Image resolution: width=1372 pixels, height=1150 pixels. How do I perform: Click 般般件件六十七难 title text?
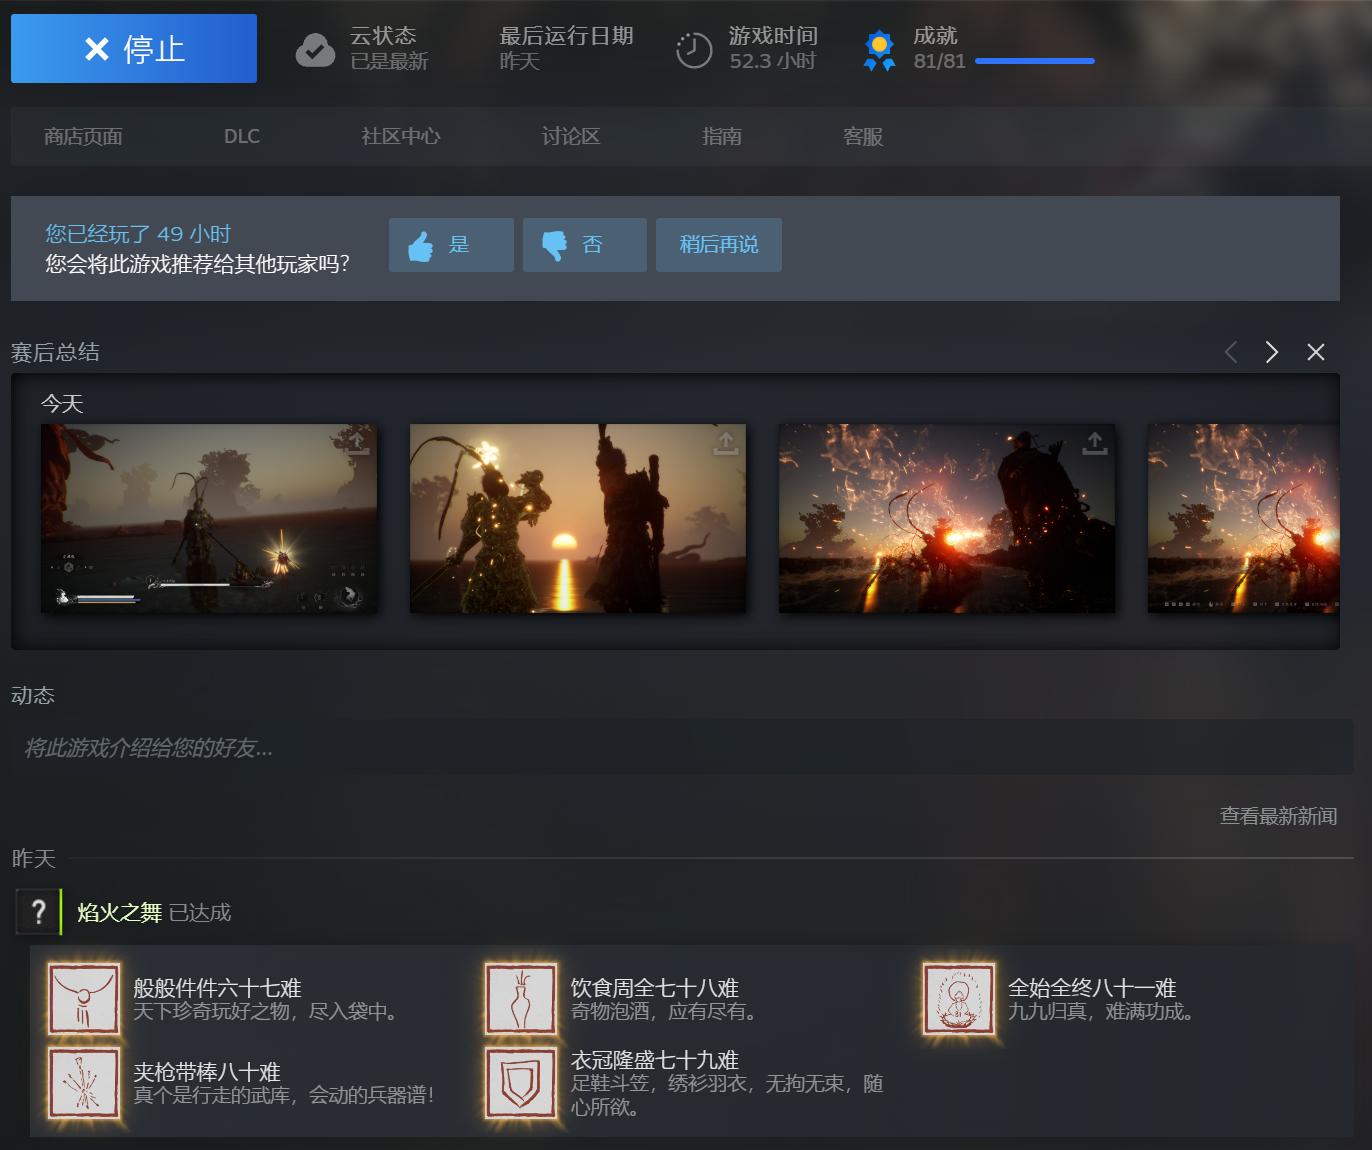click(x=217, y=988)
